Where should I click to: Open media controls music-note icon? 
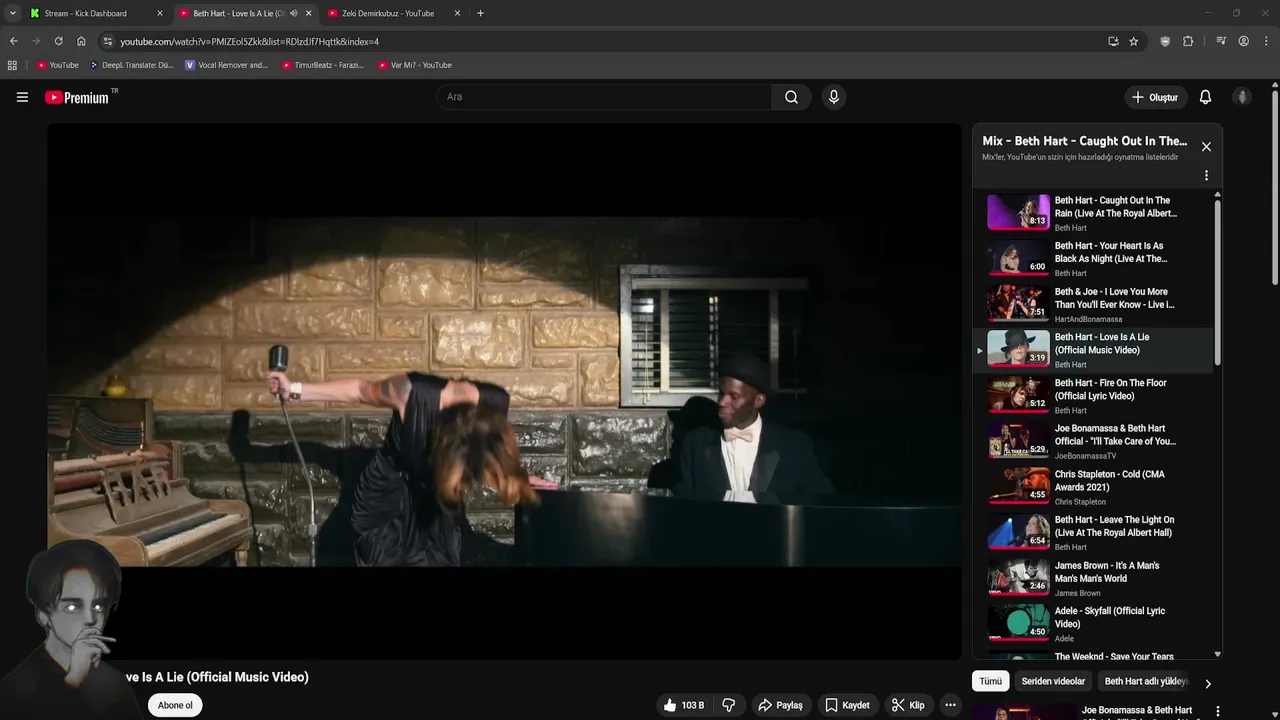click(x=1221, y=41)
